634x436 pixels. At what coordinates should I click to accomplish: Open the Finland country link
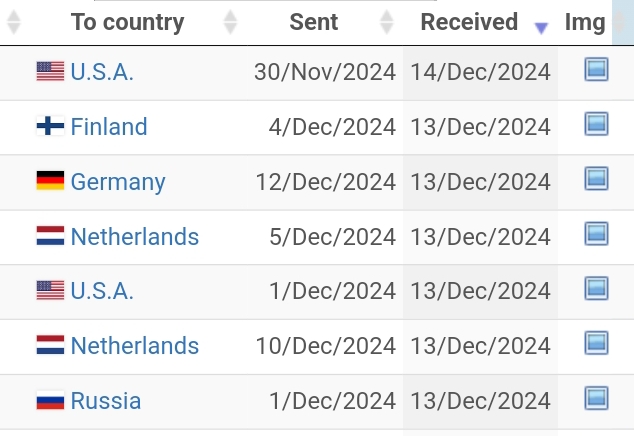click(x=109, y=127)
